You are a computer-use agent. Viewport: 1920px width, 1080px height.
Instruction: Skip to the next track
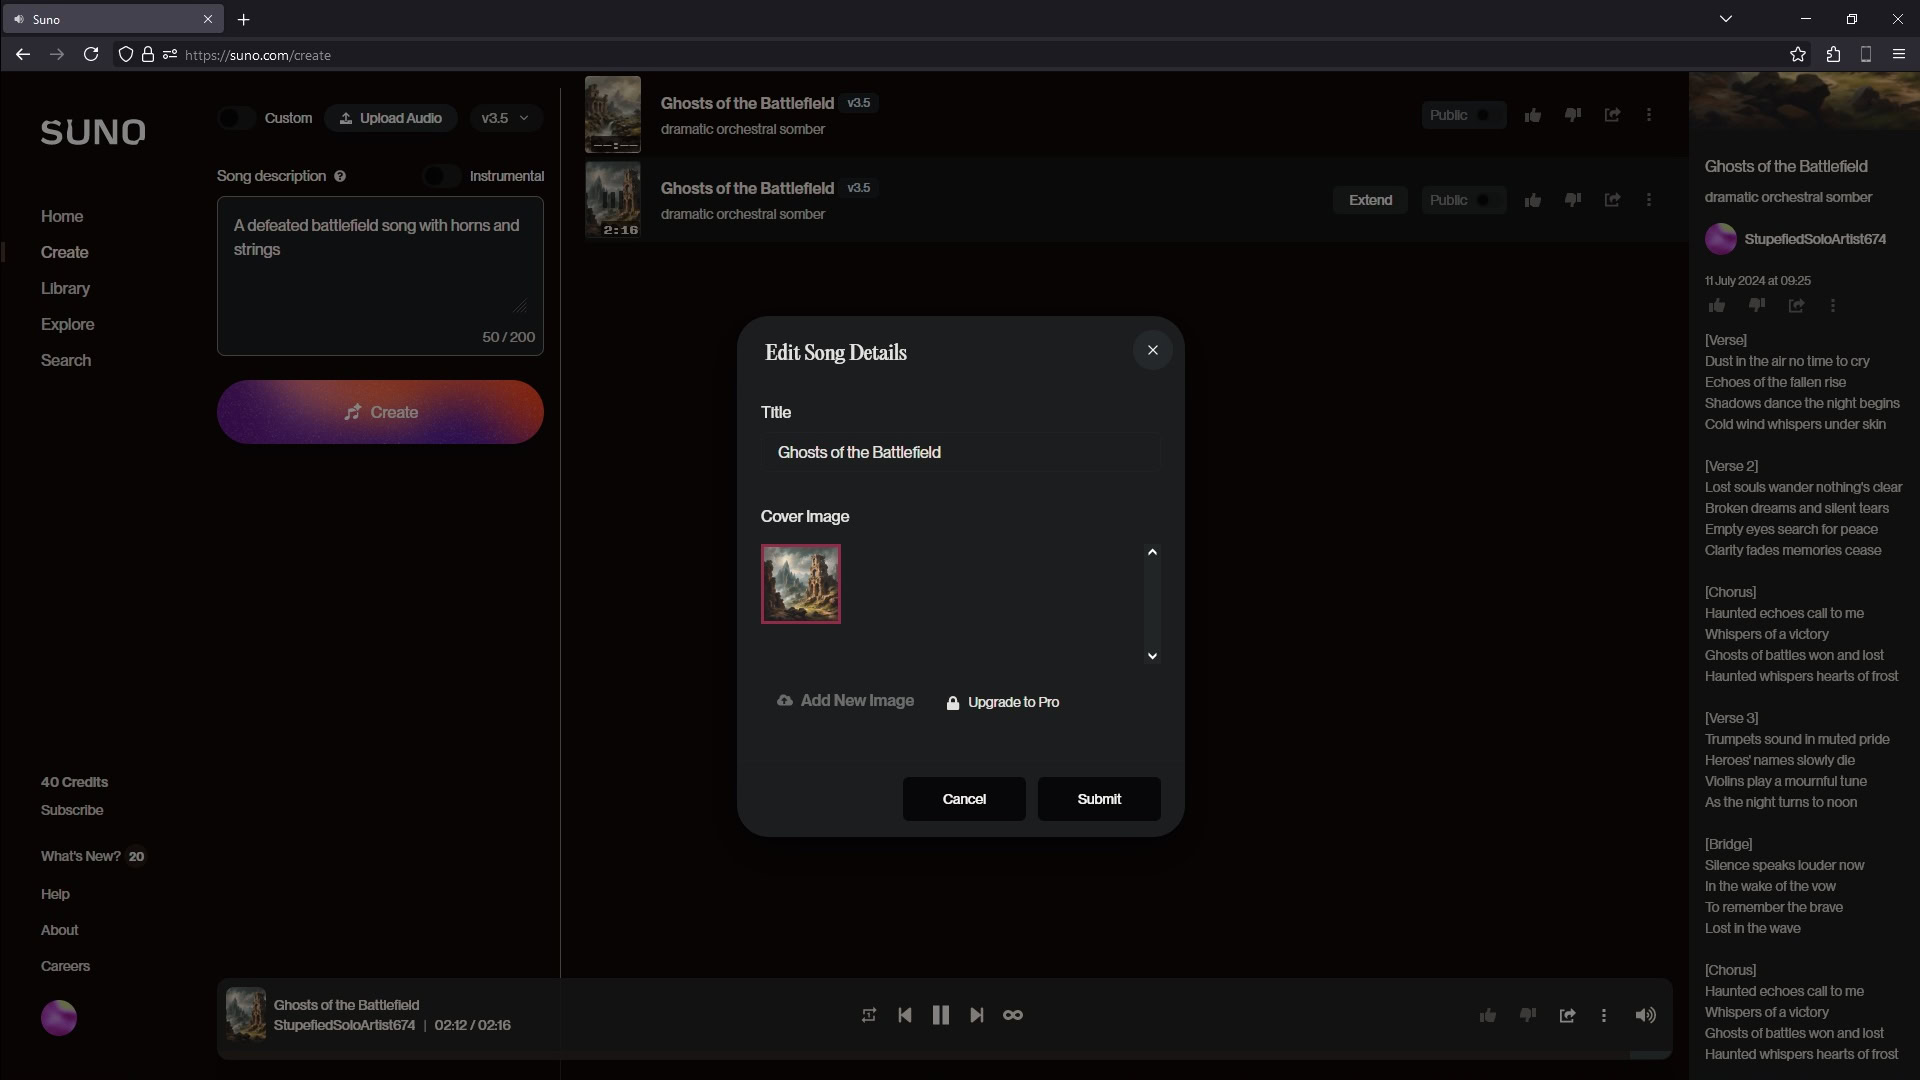[x=977, y=1015]
